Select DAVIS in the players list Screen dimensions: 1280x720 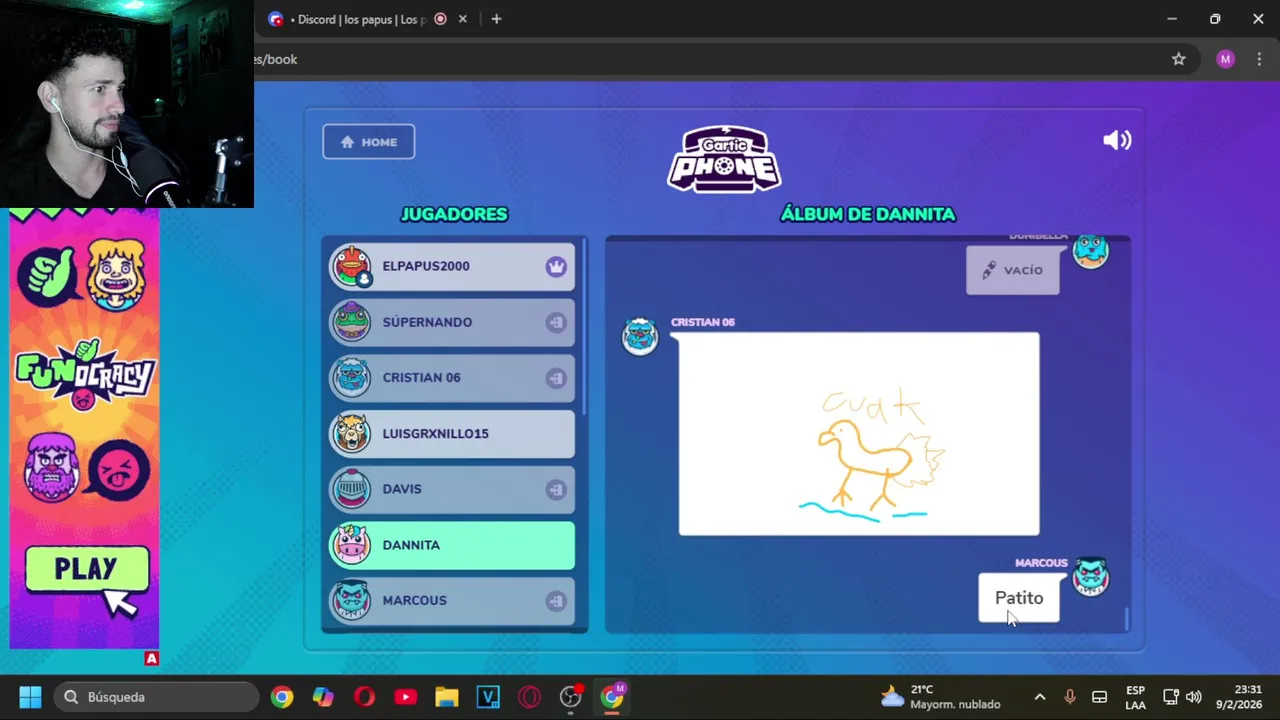452,489
